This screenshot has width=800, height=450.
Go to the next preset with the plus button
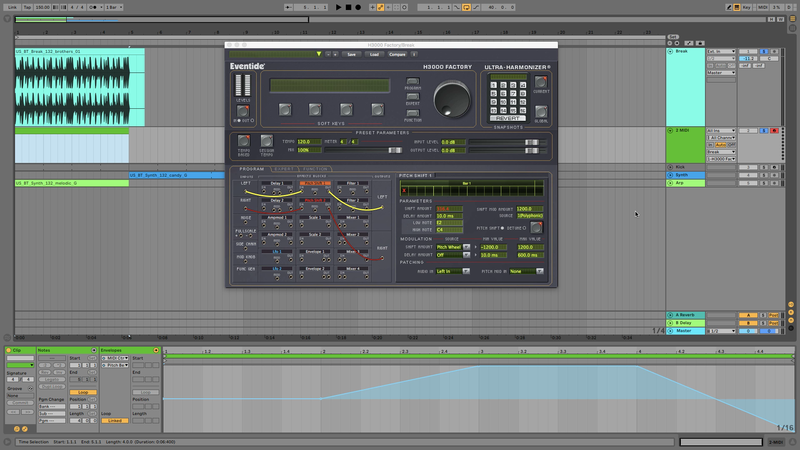tap(335, 54)
